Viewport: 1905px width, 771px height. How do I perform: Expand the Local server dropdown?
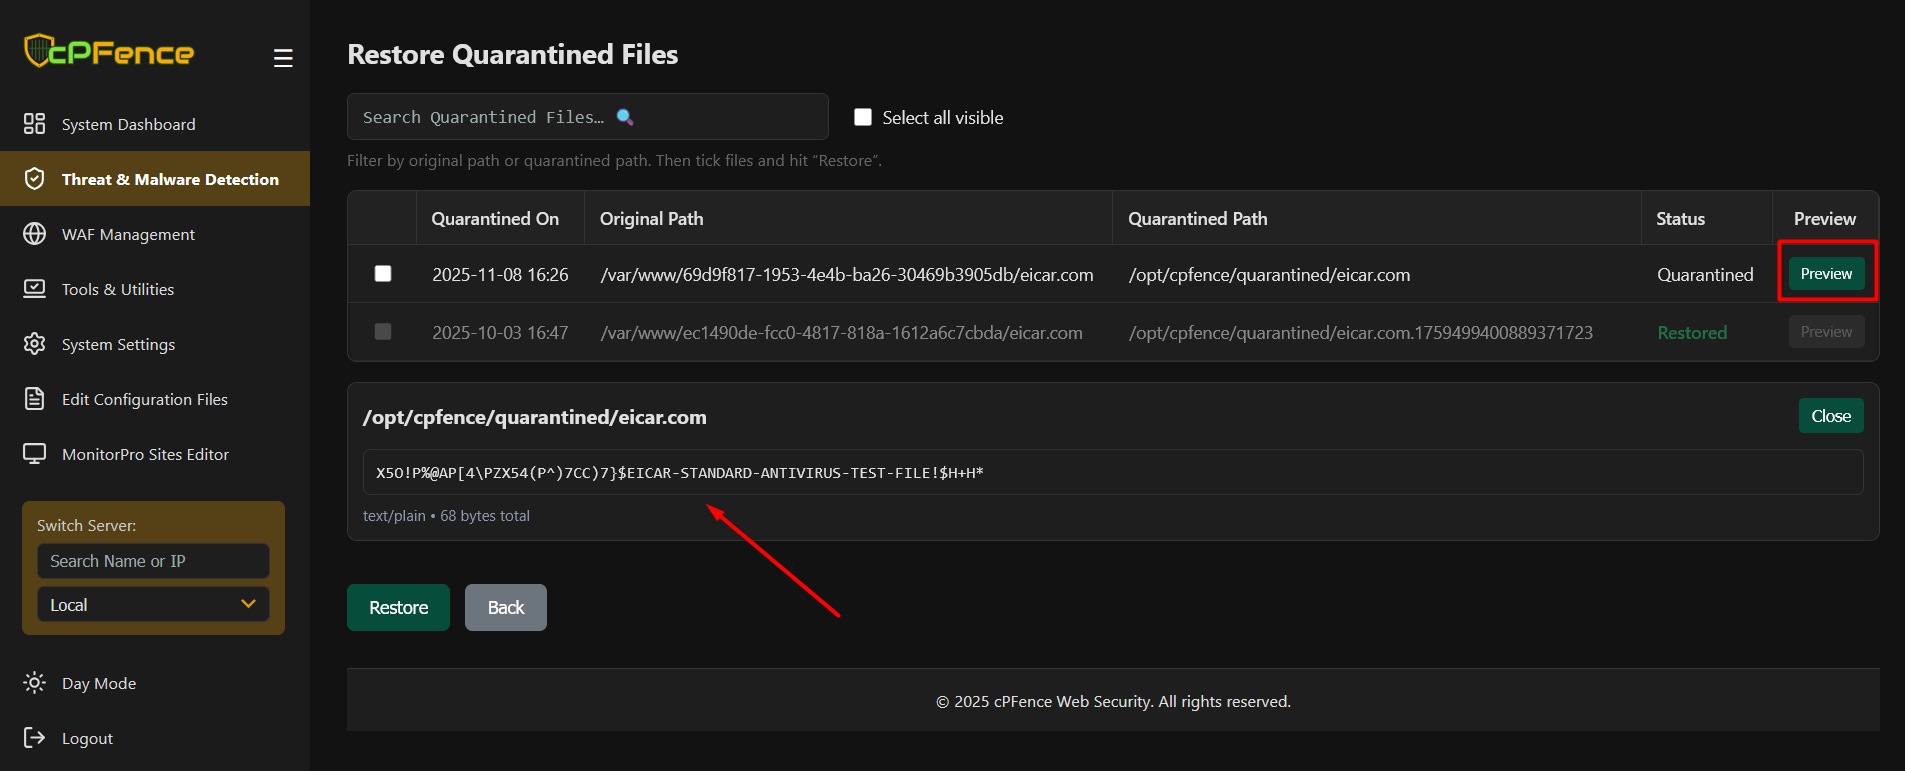(x=153, y=605)
